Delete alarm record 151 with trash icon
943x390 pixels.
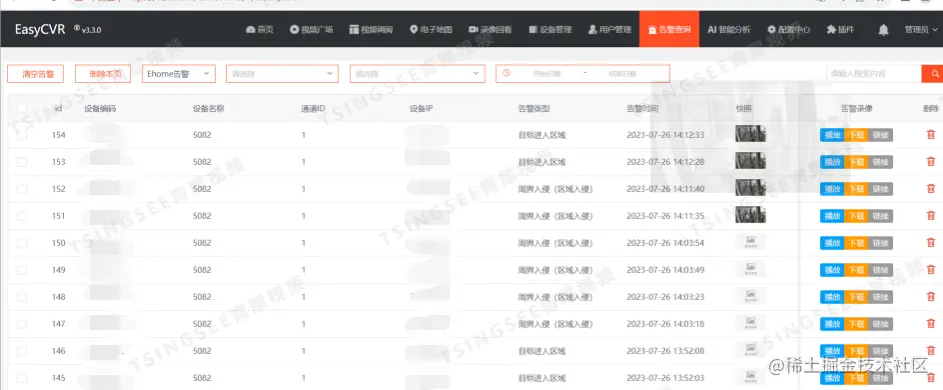(x=930, y=216)
